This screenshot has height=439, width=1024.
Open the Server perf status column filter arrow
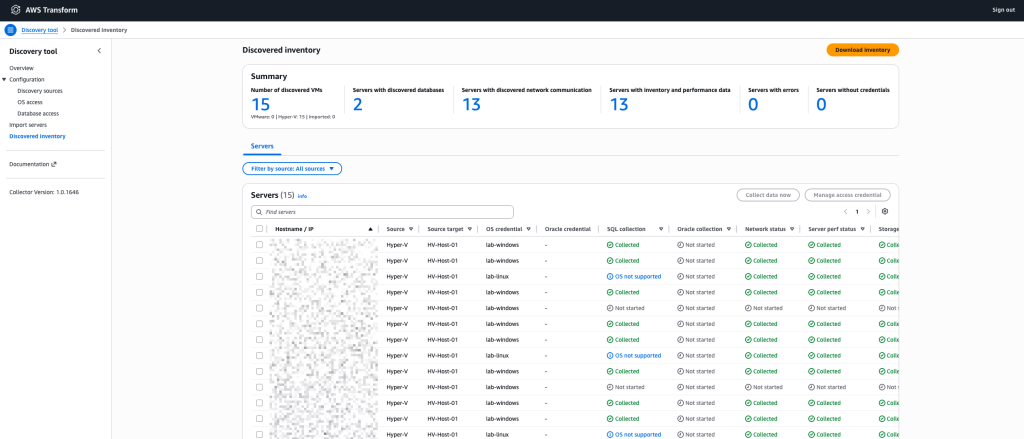863,229
